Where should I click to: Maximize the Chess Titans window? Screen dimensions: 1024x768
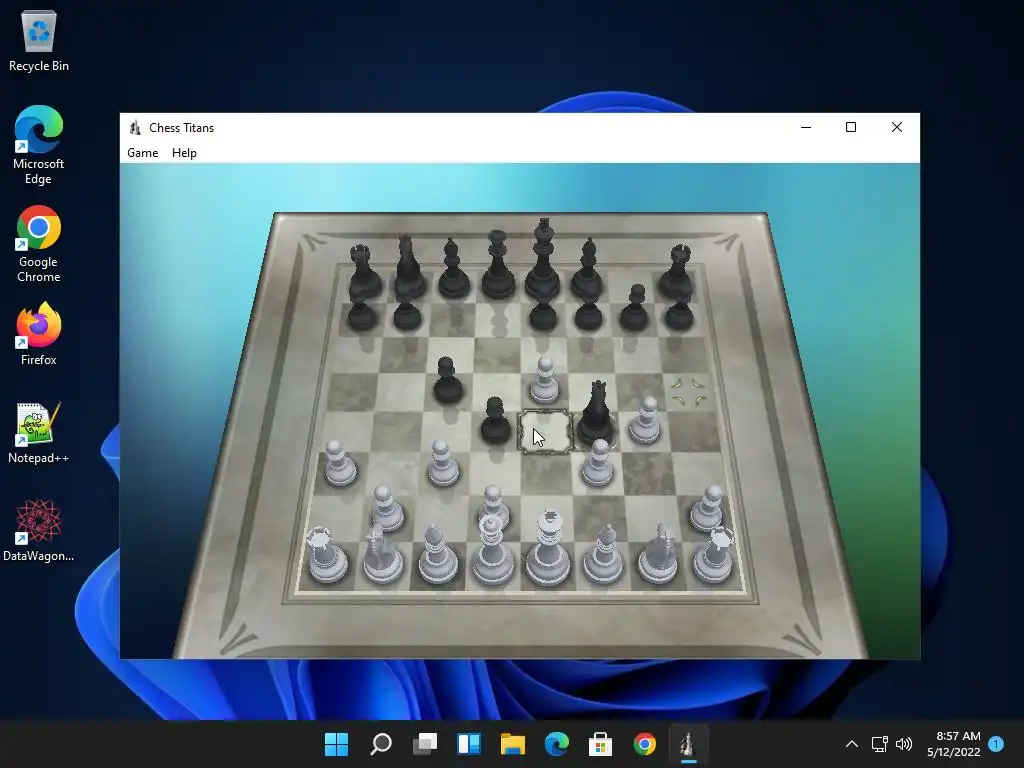point(851,127)
